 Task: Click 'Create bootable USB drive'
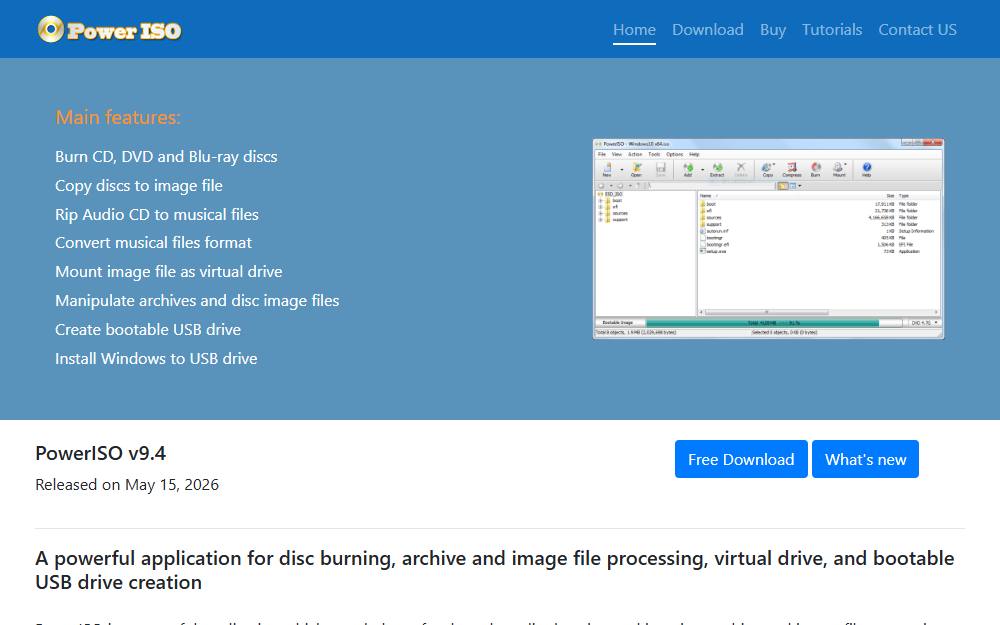point(148,330)
